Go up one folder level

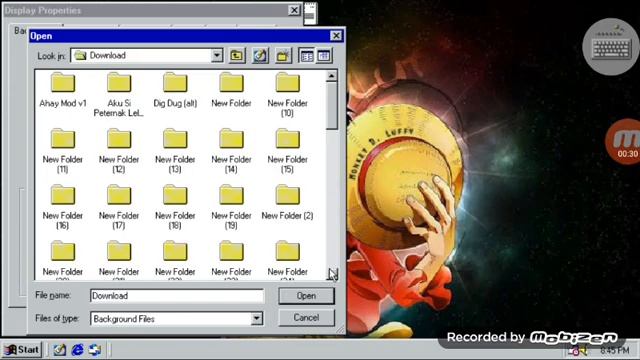coord(237,56)
